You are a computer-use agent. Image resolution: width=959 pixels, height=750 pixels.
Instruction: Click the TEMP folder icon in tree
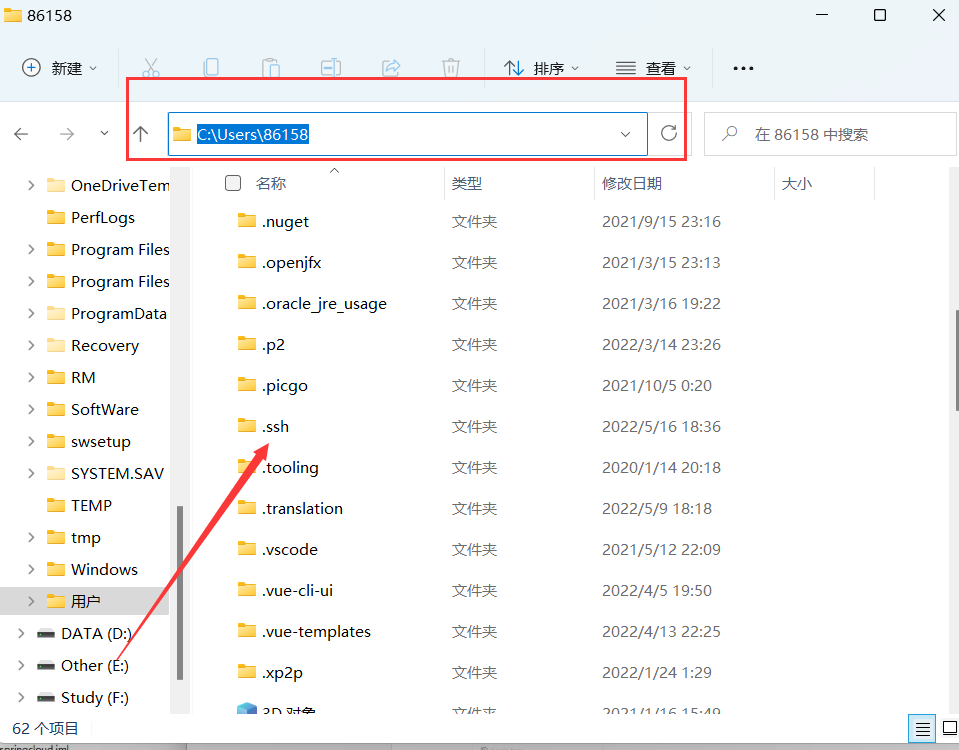[x=56, y=505]
